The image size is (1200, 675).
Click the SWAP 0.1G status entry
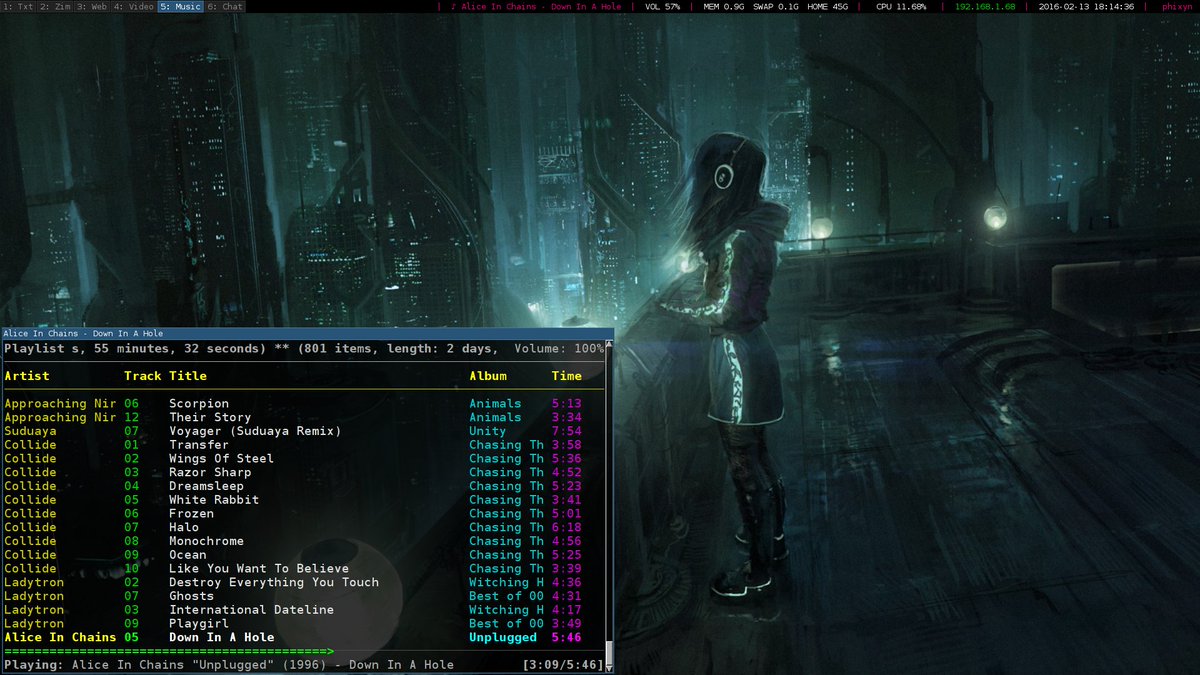coord(776,6)
